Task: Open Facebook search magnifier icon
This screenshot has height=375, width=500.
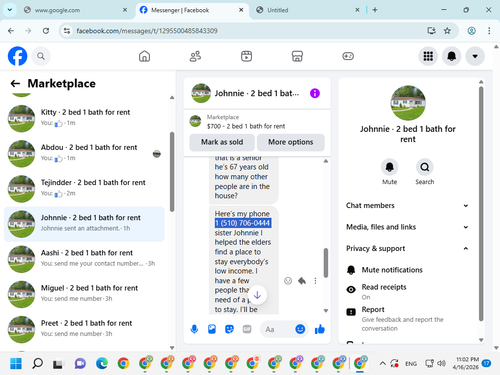Action: [x=41, y=56]
